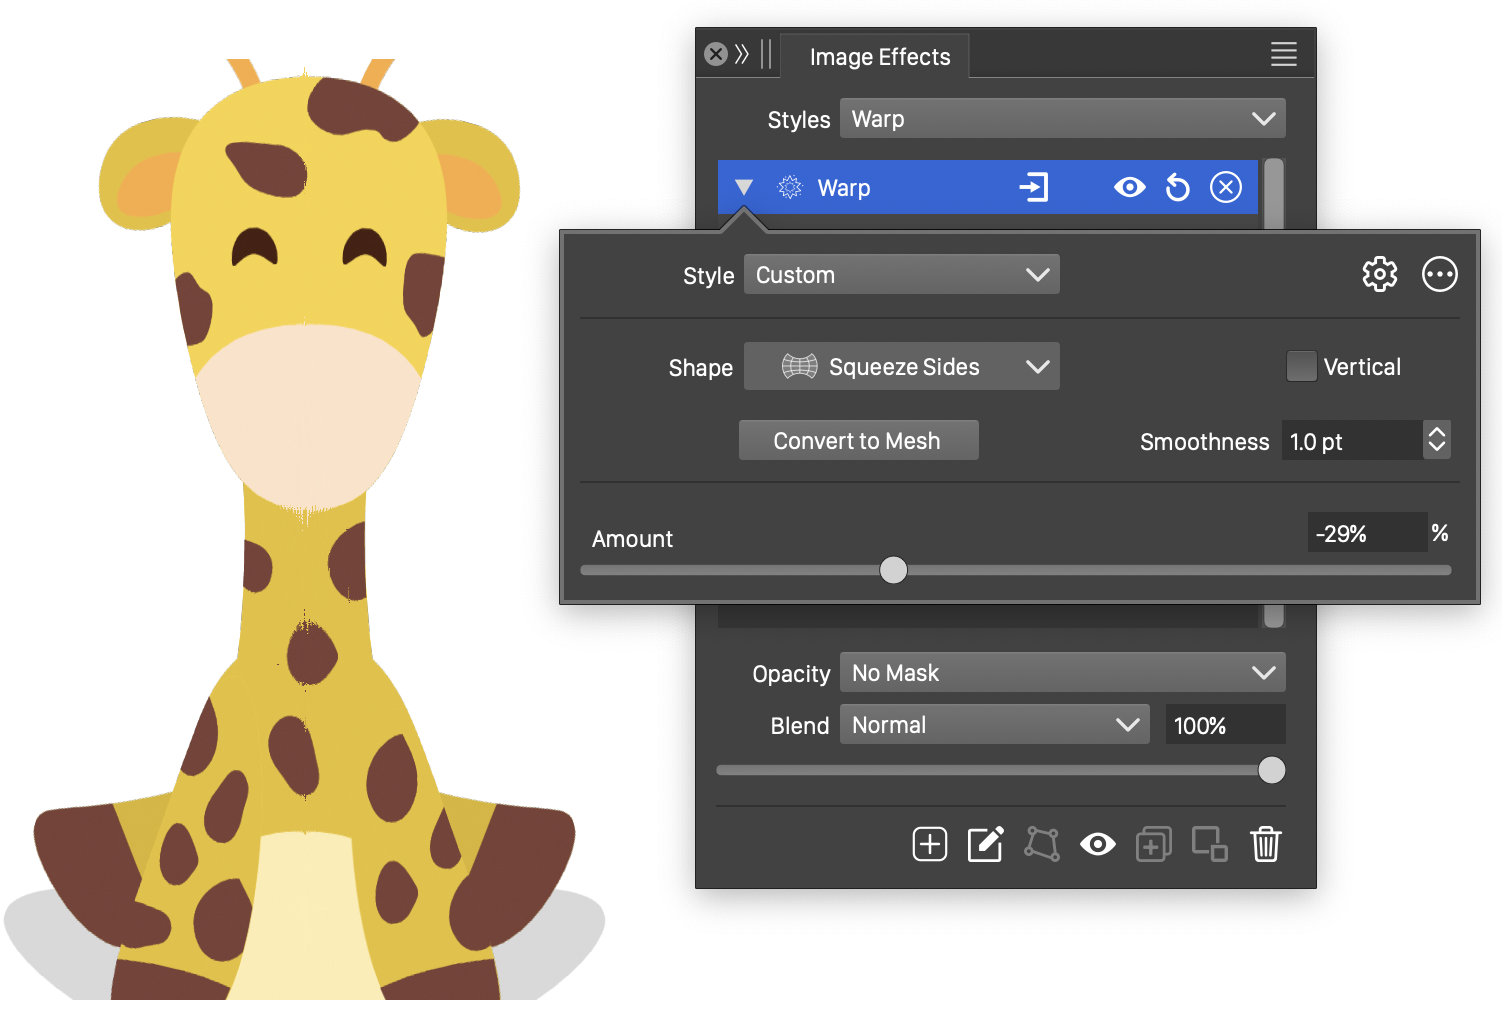Toggle the eye icon in the bottom toolbar
The width and height of the screenshot is (1502, 1018).
pyautogui.click(x=1097, y=844)
